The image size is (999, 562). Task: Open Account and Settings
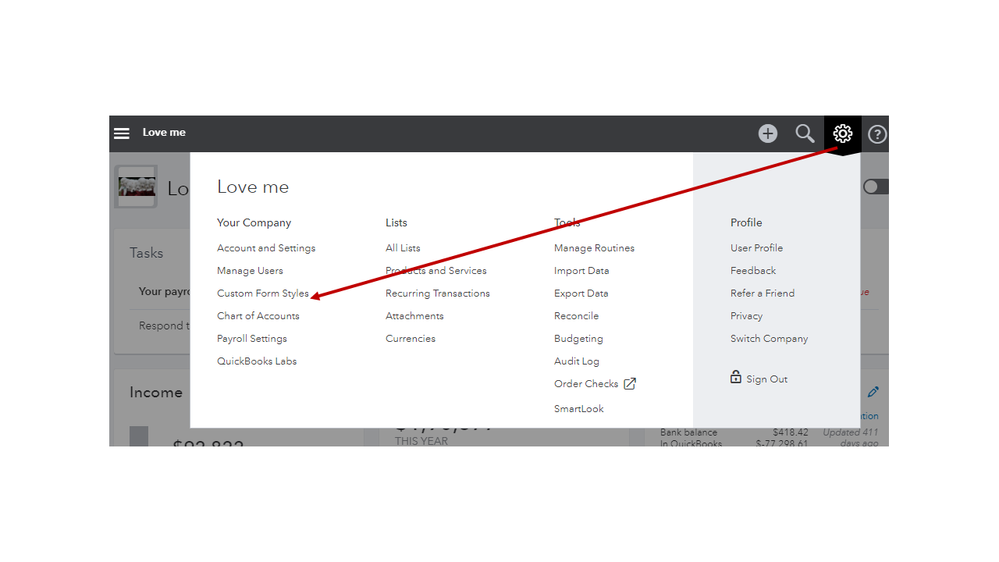coord(266,248)
